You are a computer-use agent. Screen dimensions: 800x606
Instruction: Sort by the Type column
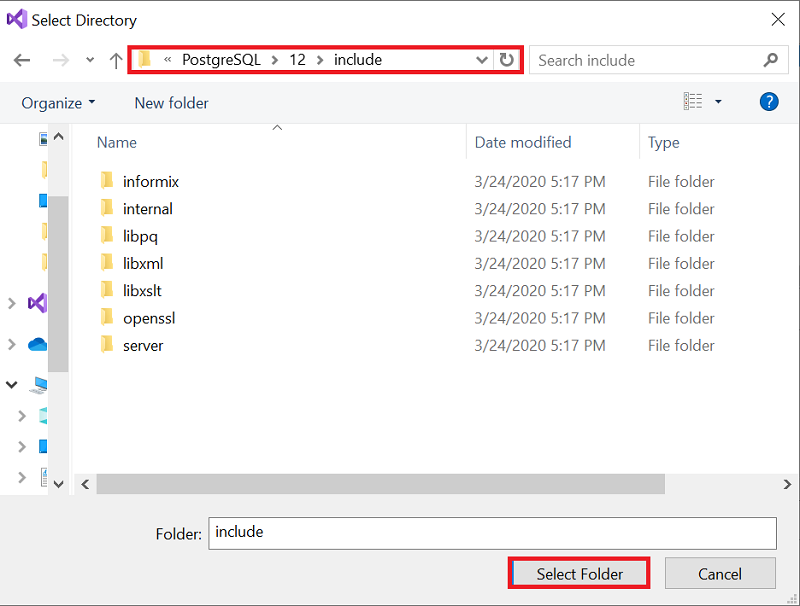tap(663, 142)
